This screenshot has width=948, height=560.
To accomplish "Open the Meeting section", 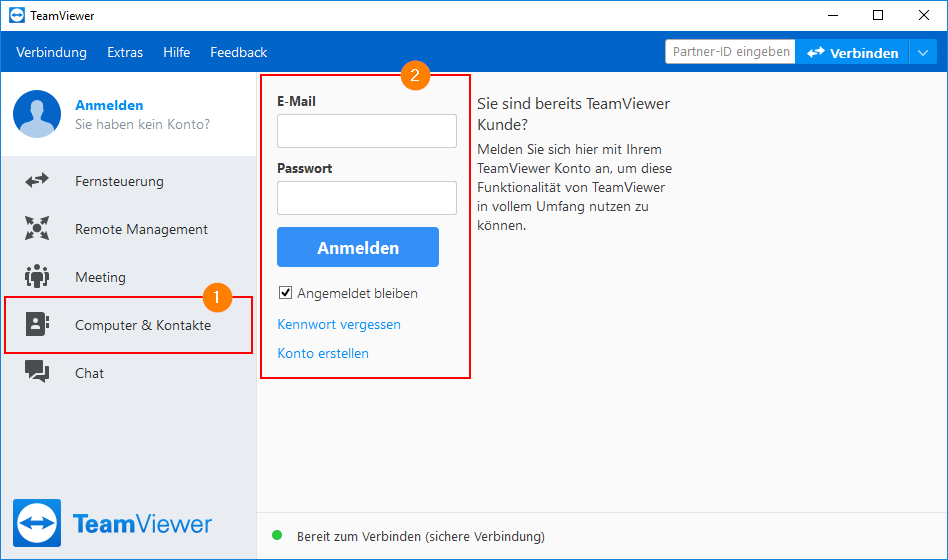I will pyautogui.click(x=129, y=276).
